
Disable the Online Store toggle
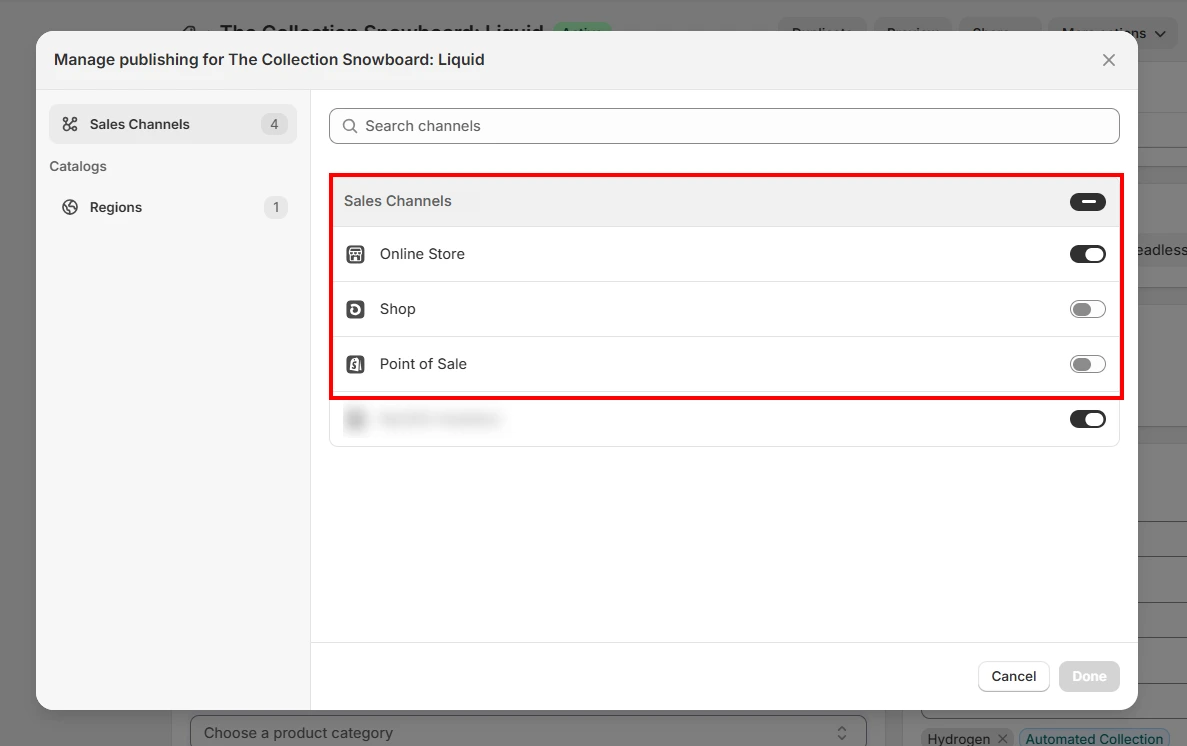1087,254
